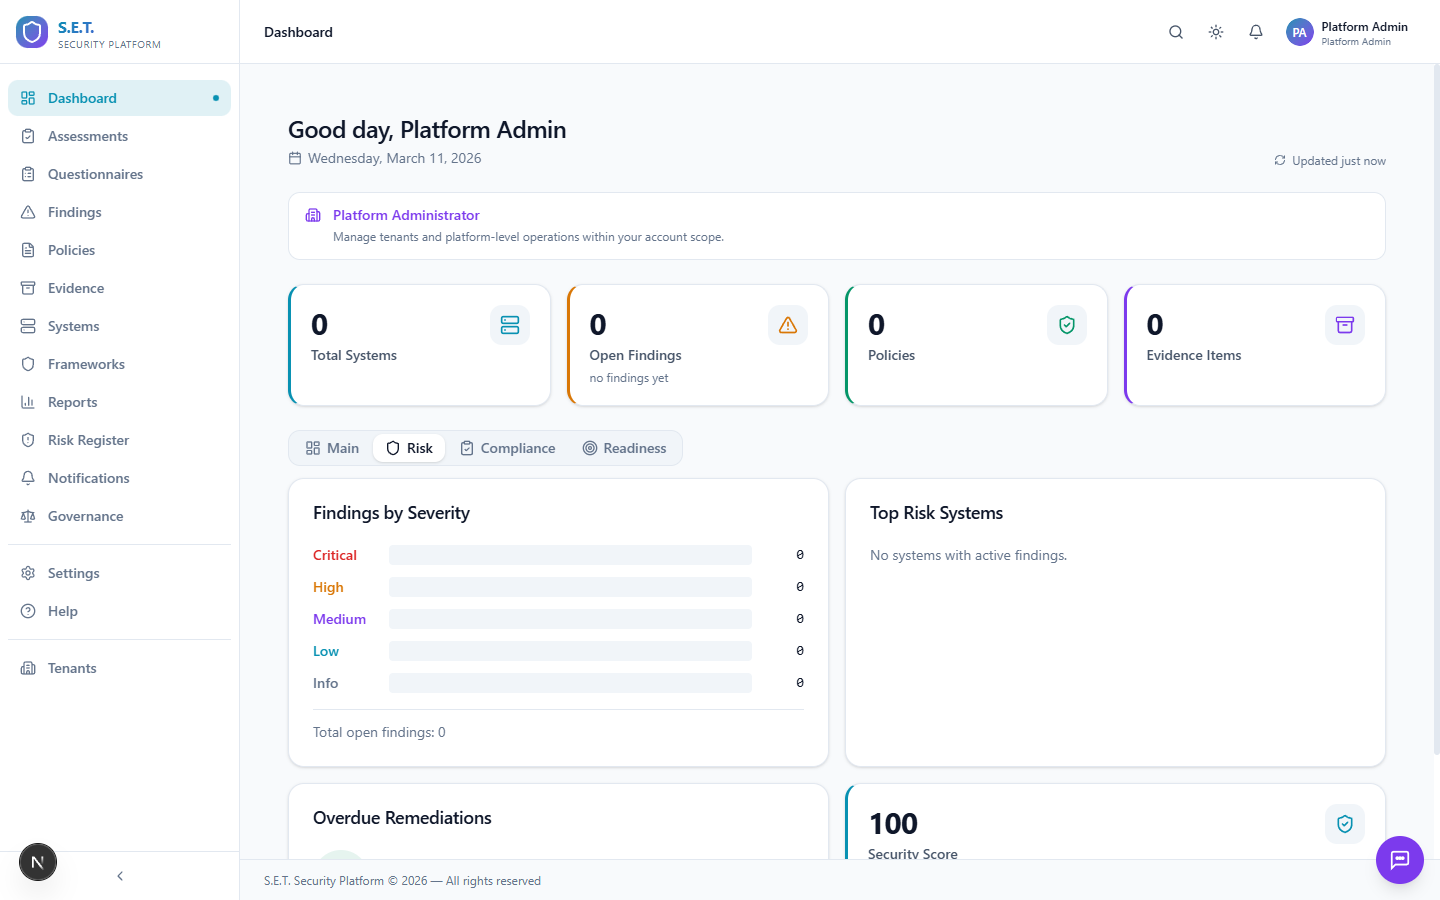Click the Settings gear sidebar icon
This screenshot has width=1440, height=900.
click(28, 573)
